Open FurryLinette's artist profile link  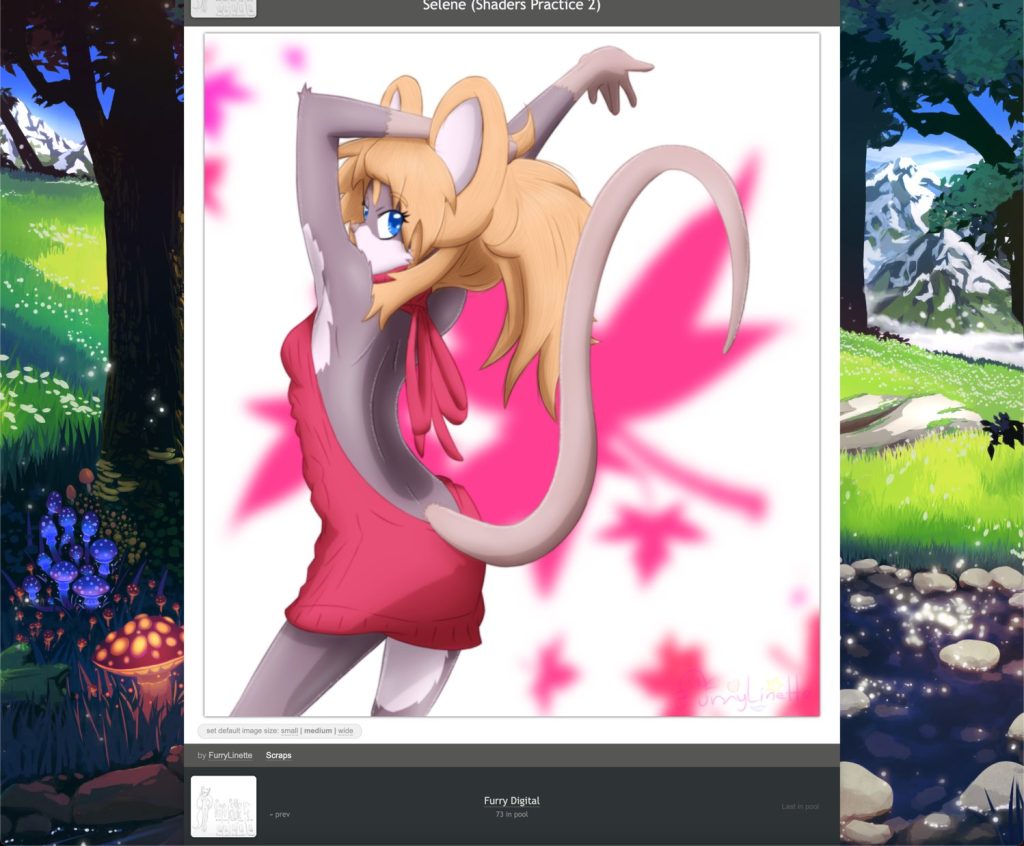[230, 755]
